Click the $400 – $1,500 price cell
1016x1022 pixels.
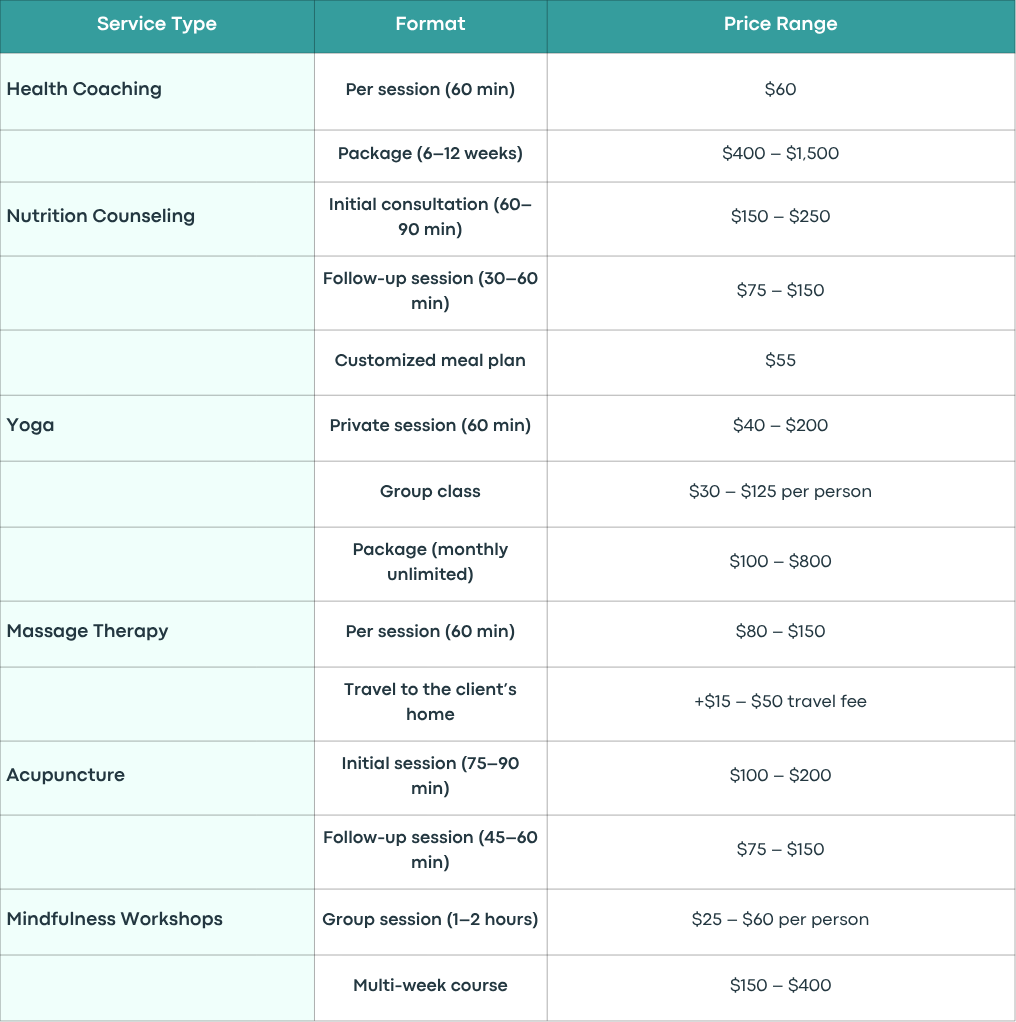[781, 156]
